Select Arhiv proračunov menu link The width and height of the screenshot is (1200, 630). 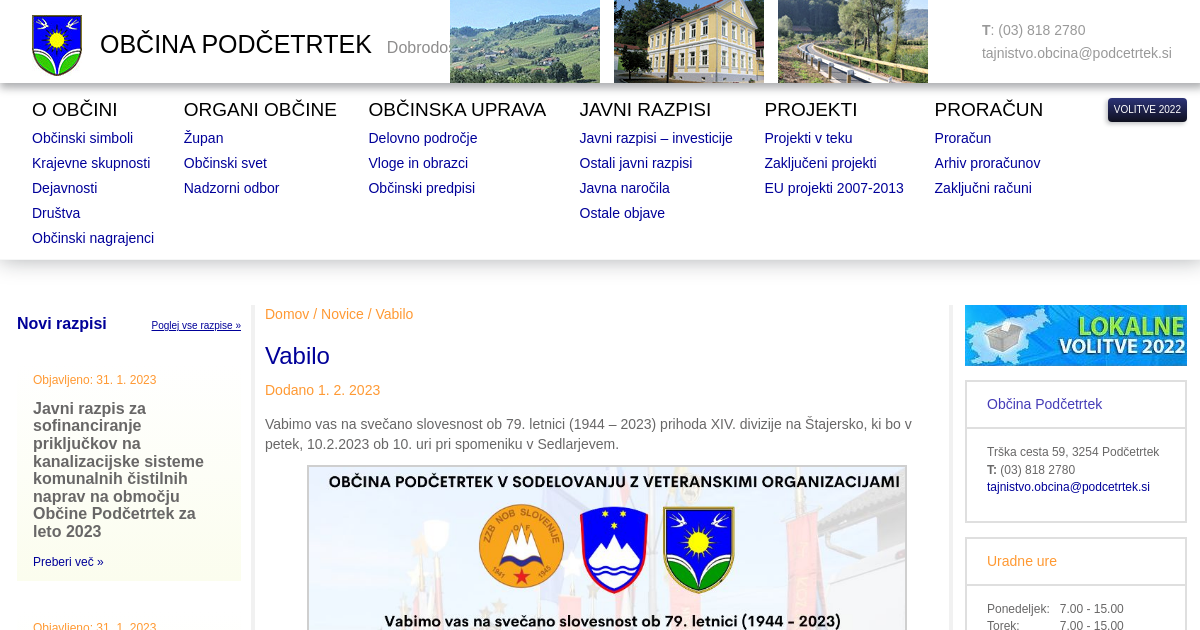[987, 163]
